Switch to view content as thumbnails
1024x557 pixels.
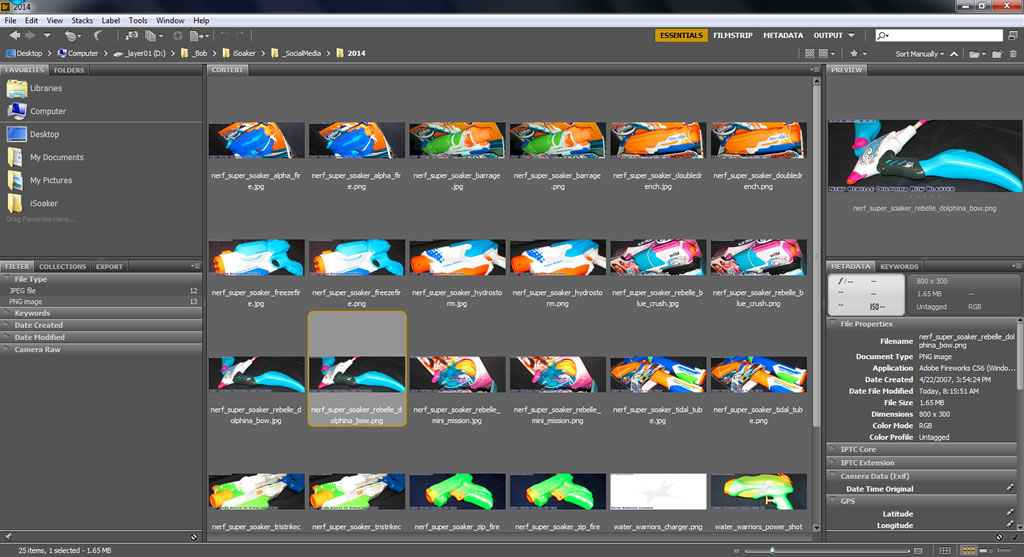point(968,550)
